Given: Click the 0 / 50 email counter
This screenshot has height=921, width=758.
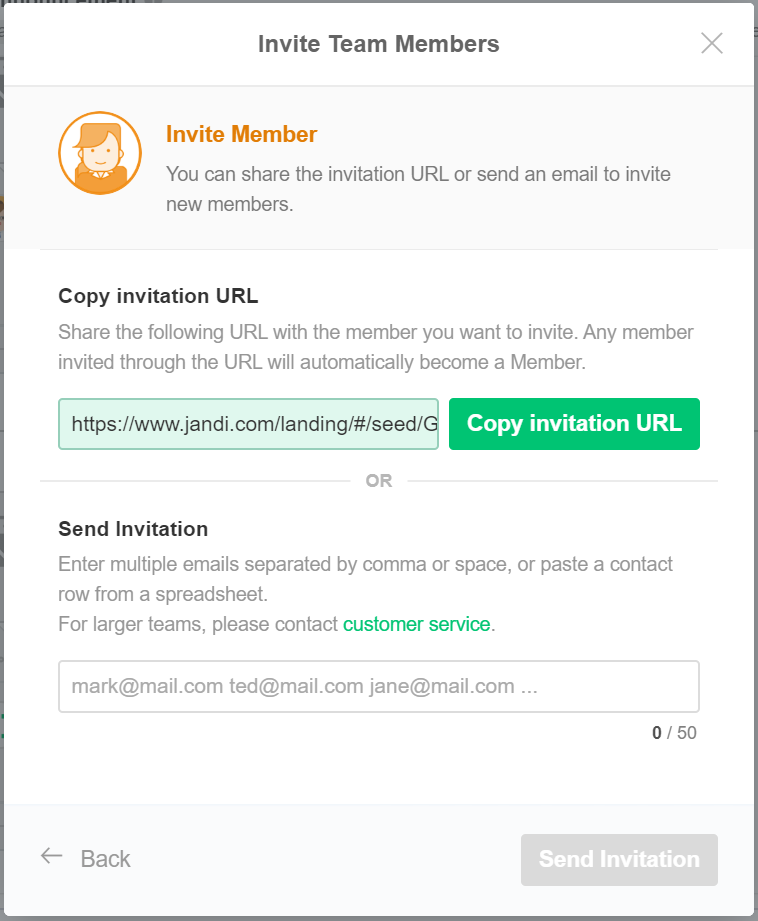Looking at the screenshot, I should [x=674, y=733].
